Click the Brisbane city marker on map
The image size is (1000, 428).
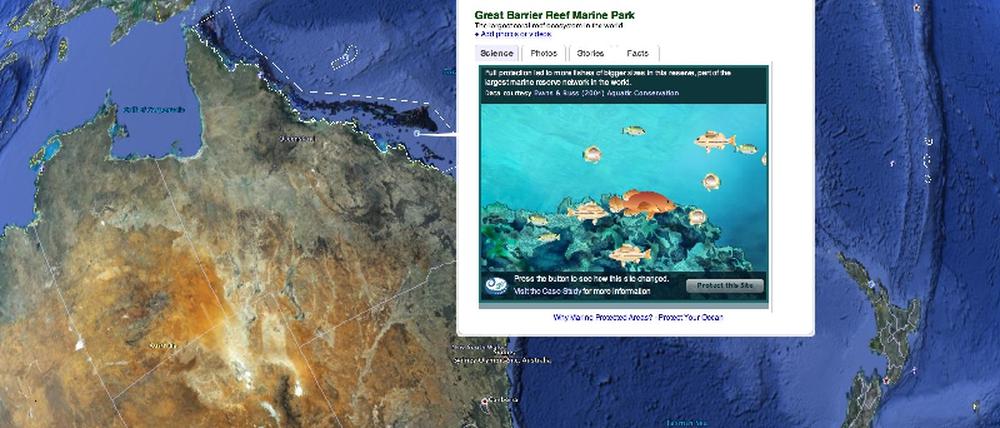click(x=487, y=401)
